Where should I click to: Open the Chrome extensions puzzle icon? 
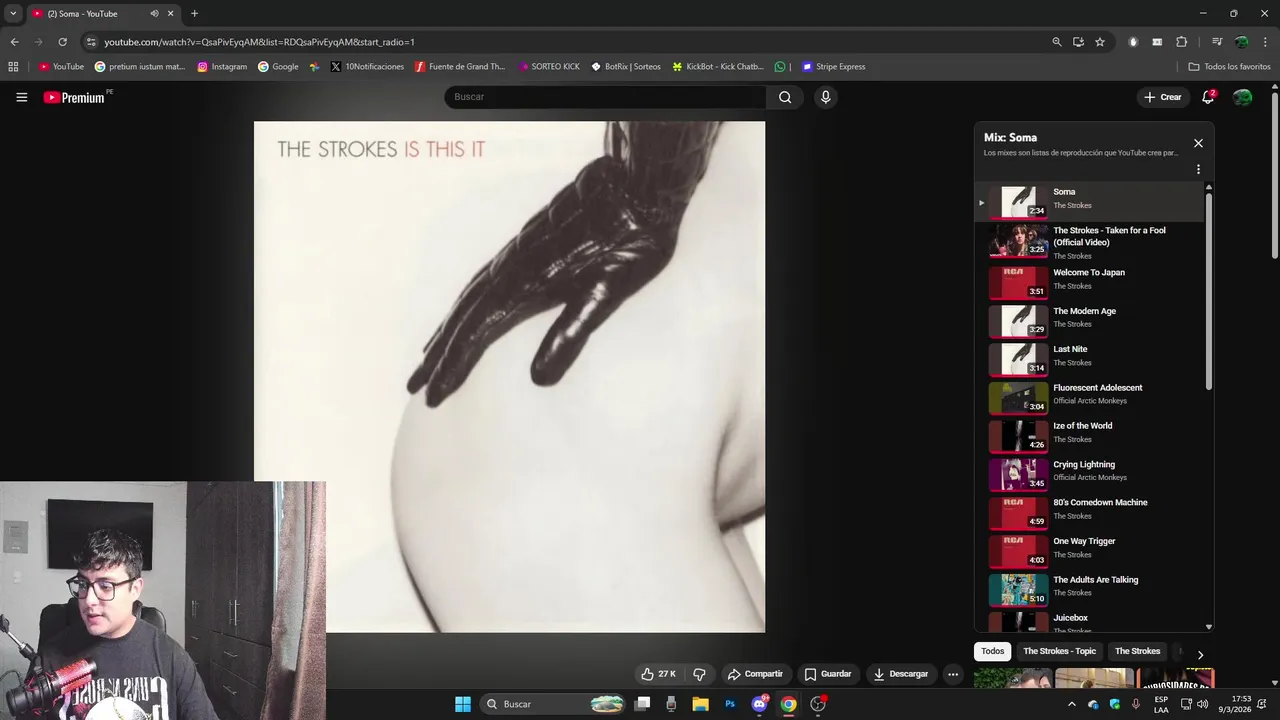1182,42
